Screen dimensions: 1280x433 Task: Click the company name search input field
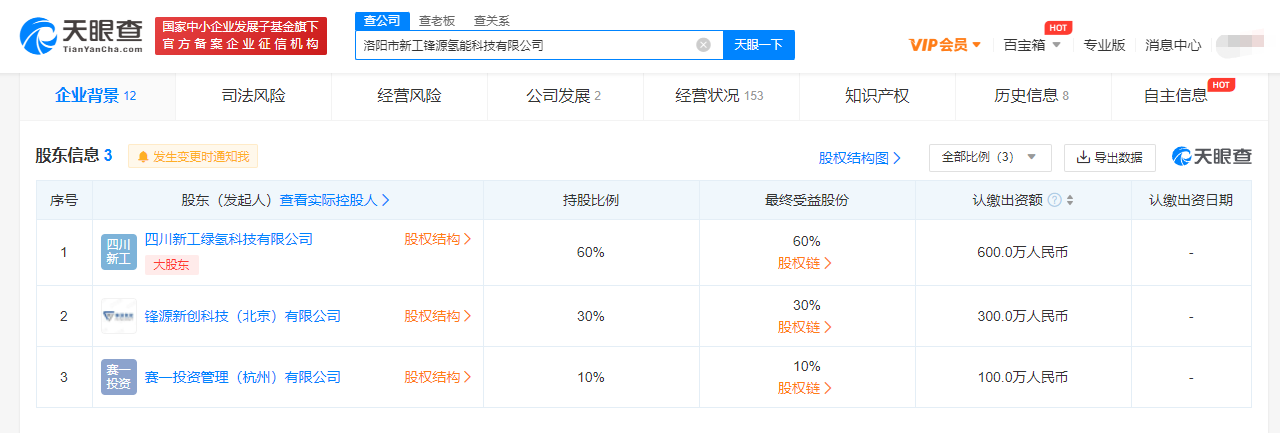[x=525, y=45]
